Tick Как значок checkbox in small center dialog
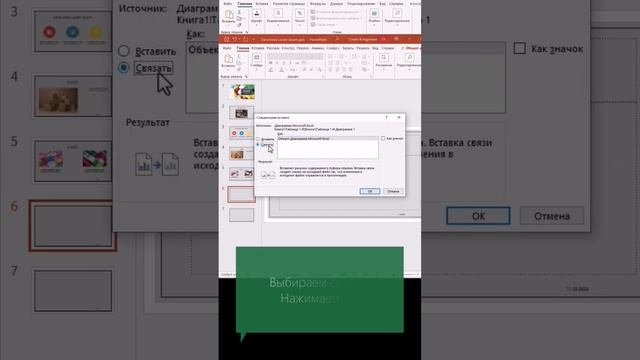This screenshot has height=360, width=640. [383, 139]
